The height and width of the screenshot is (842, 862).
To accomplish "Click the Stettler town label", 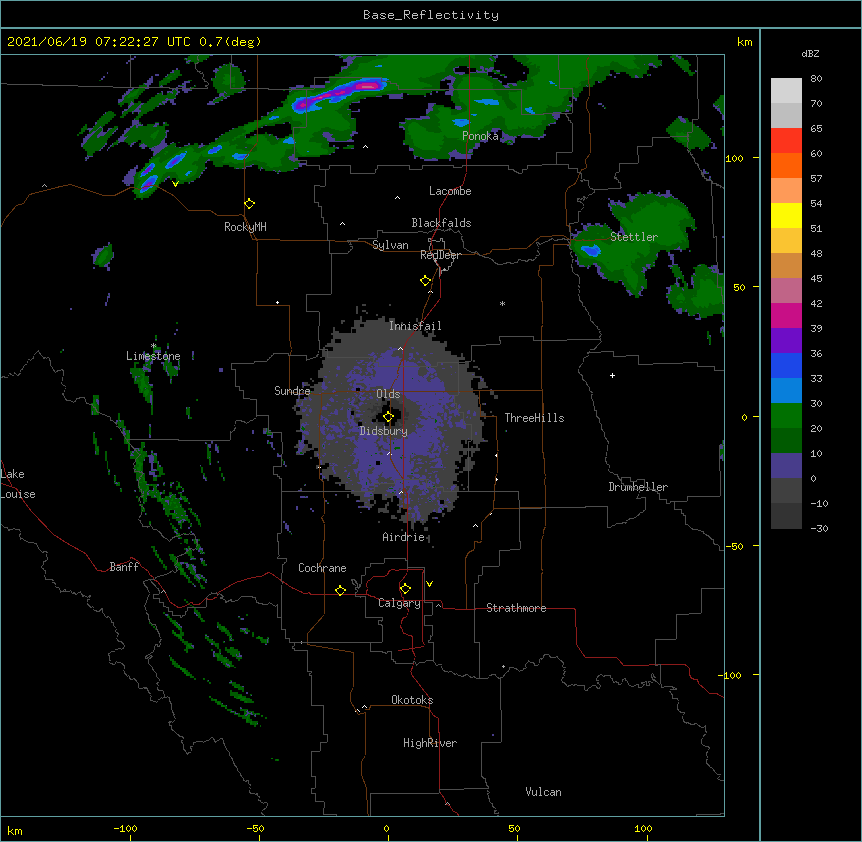I will [x=634, y=237].
